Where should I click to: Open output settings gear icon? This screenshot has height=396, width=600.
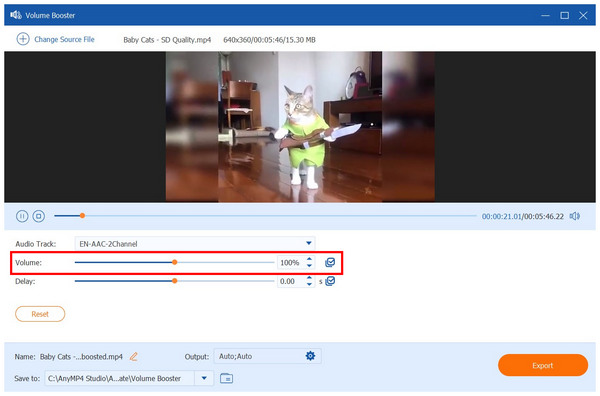(310, 356)
